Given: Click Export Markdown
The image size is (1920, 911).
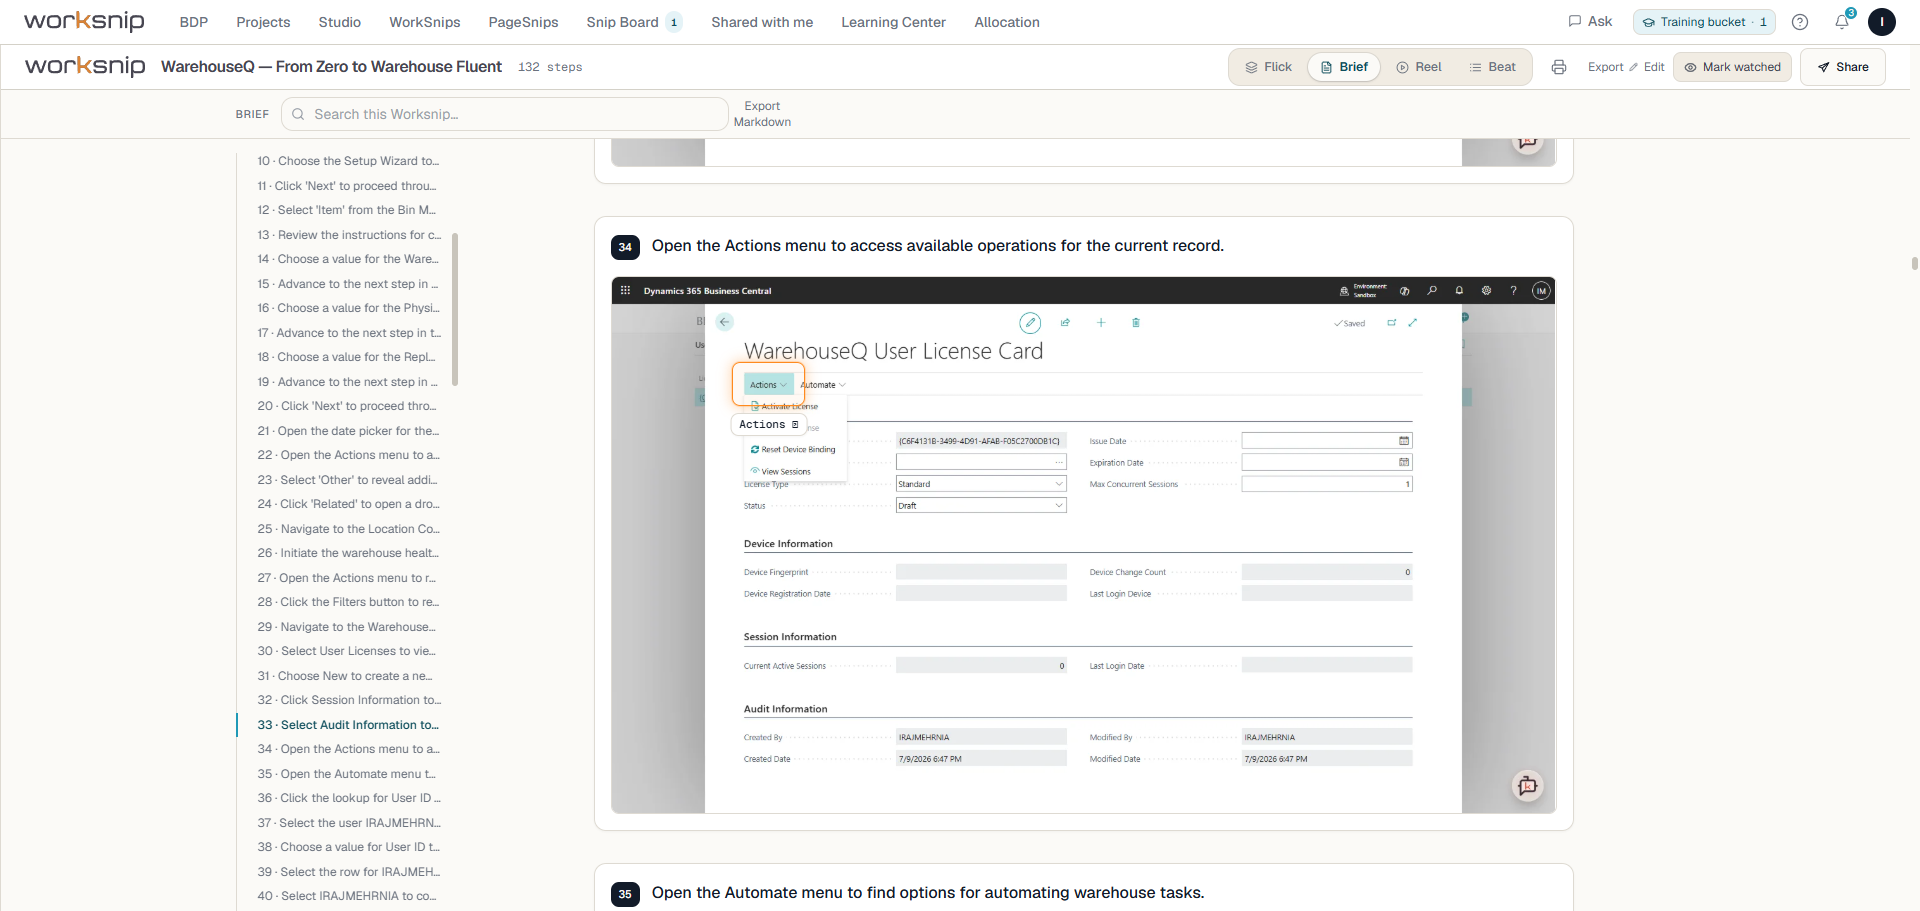Looking at the screenshot, I should click(762, 114).
